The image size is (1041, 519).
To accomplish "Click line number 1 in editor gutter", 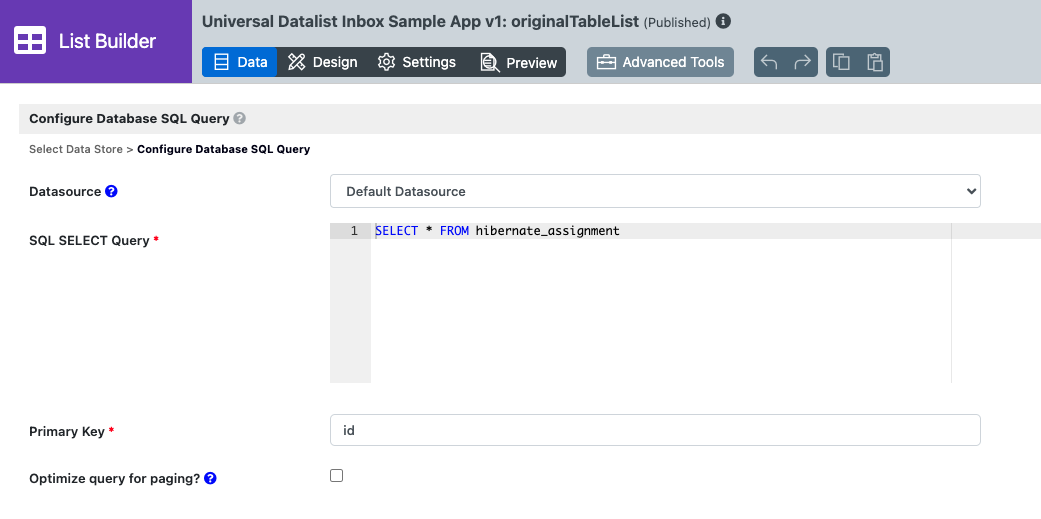I will point(353,231).
